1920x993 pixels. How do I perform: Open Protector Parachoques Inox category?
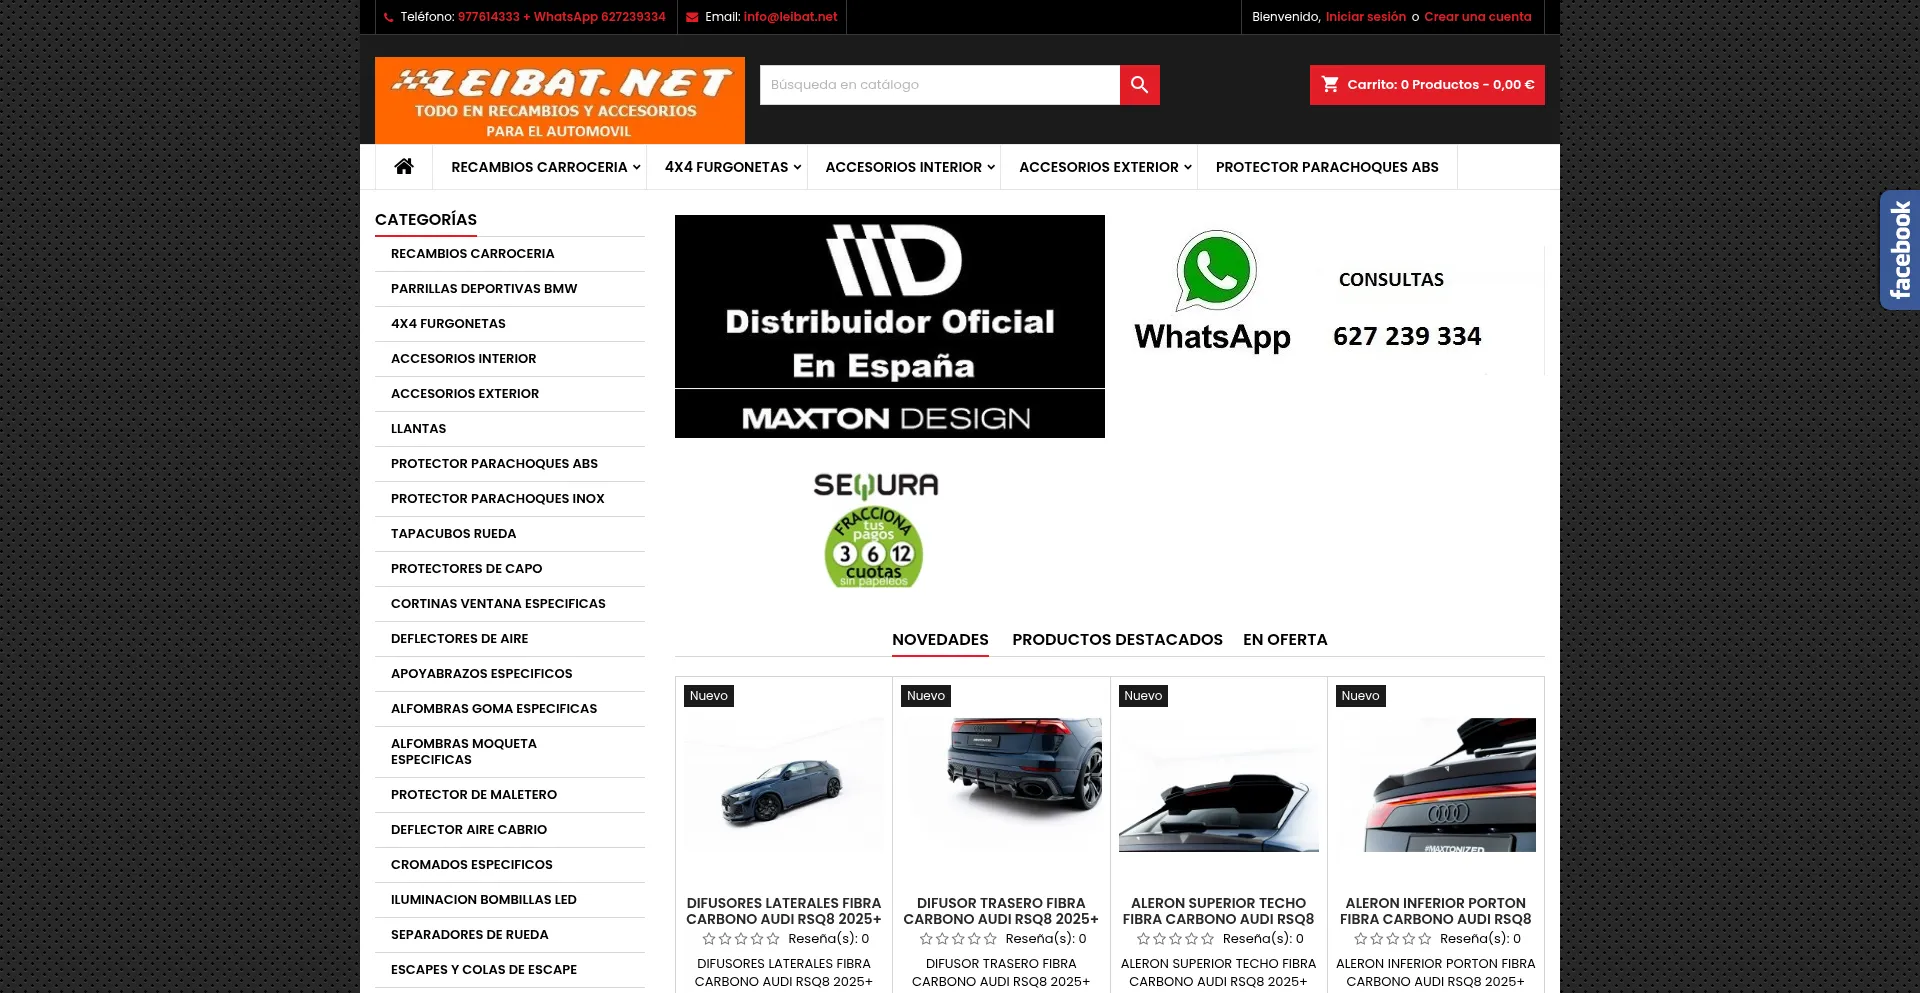click(x=497, y=499)
